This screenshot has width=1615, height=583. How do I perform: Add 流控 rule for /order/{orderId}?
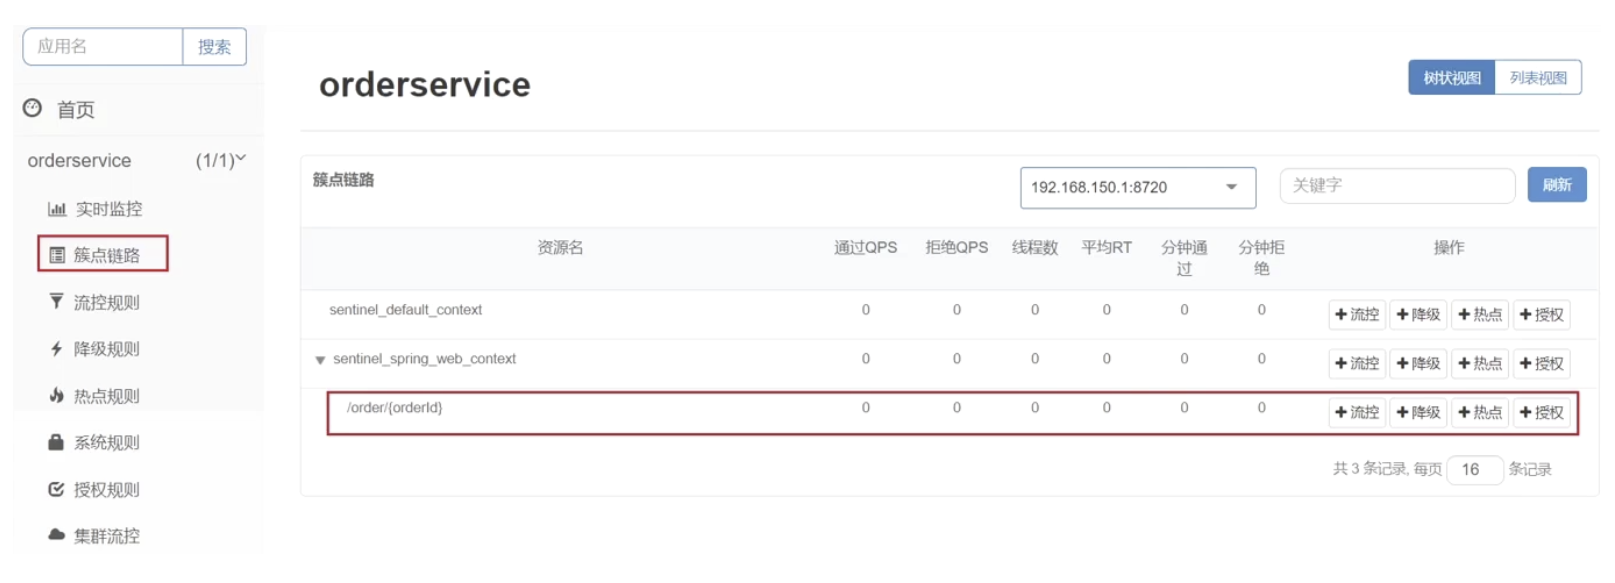[1357, 412]
